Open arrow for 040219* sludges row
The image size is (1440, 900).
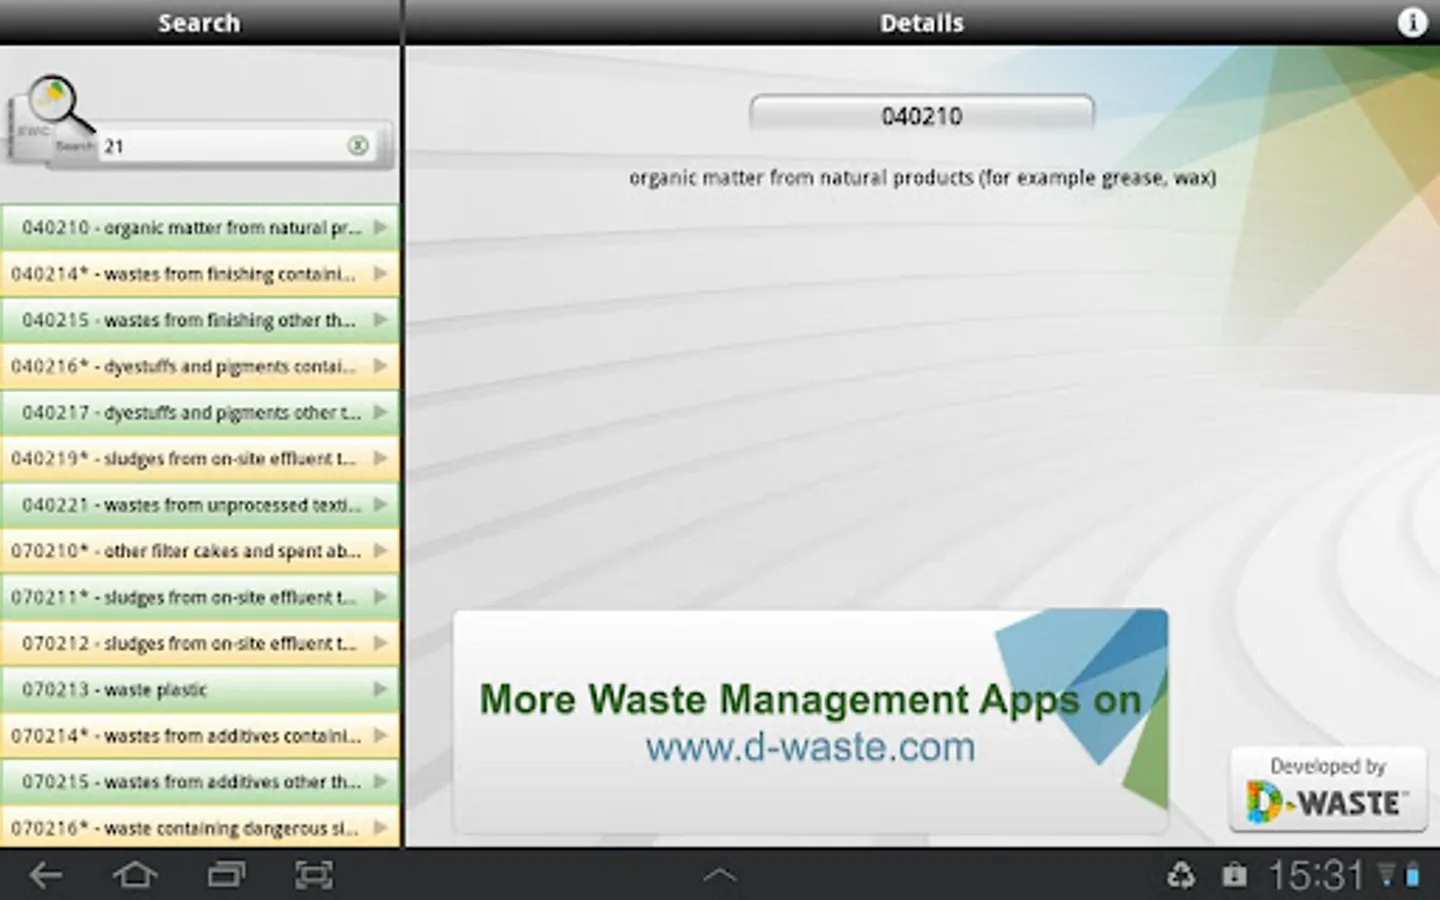(x=380, y=458)
